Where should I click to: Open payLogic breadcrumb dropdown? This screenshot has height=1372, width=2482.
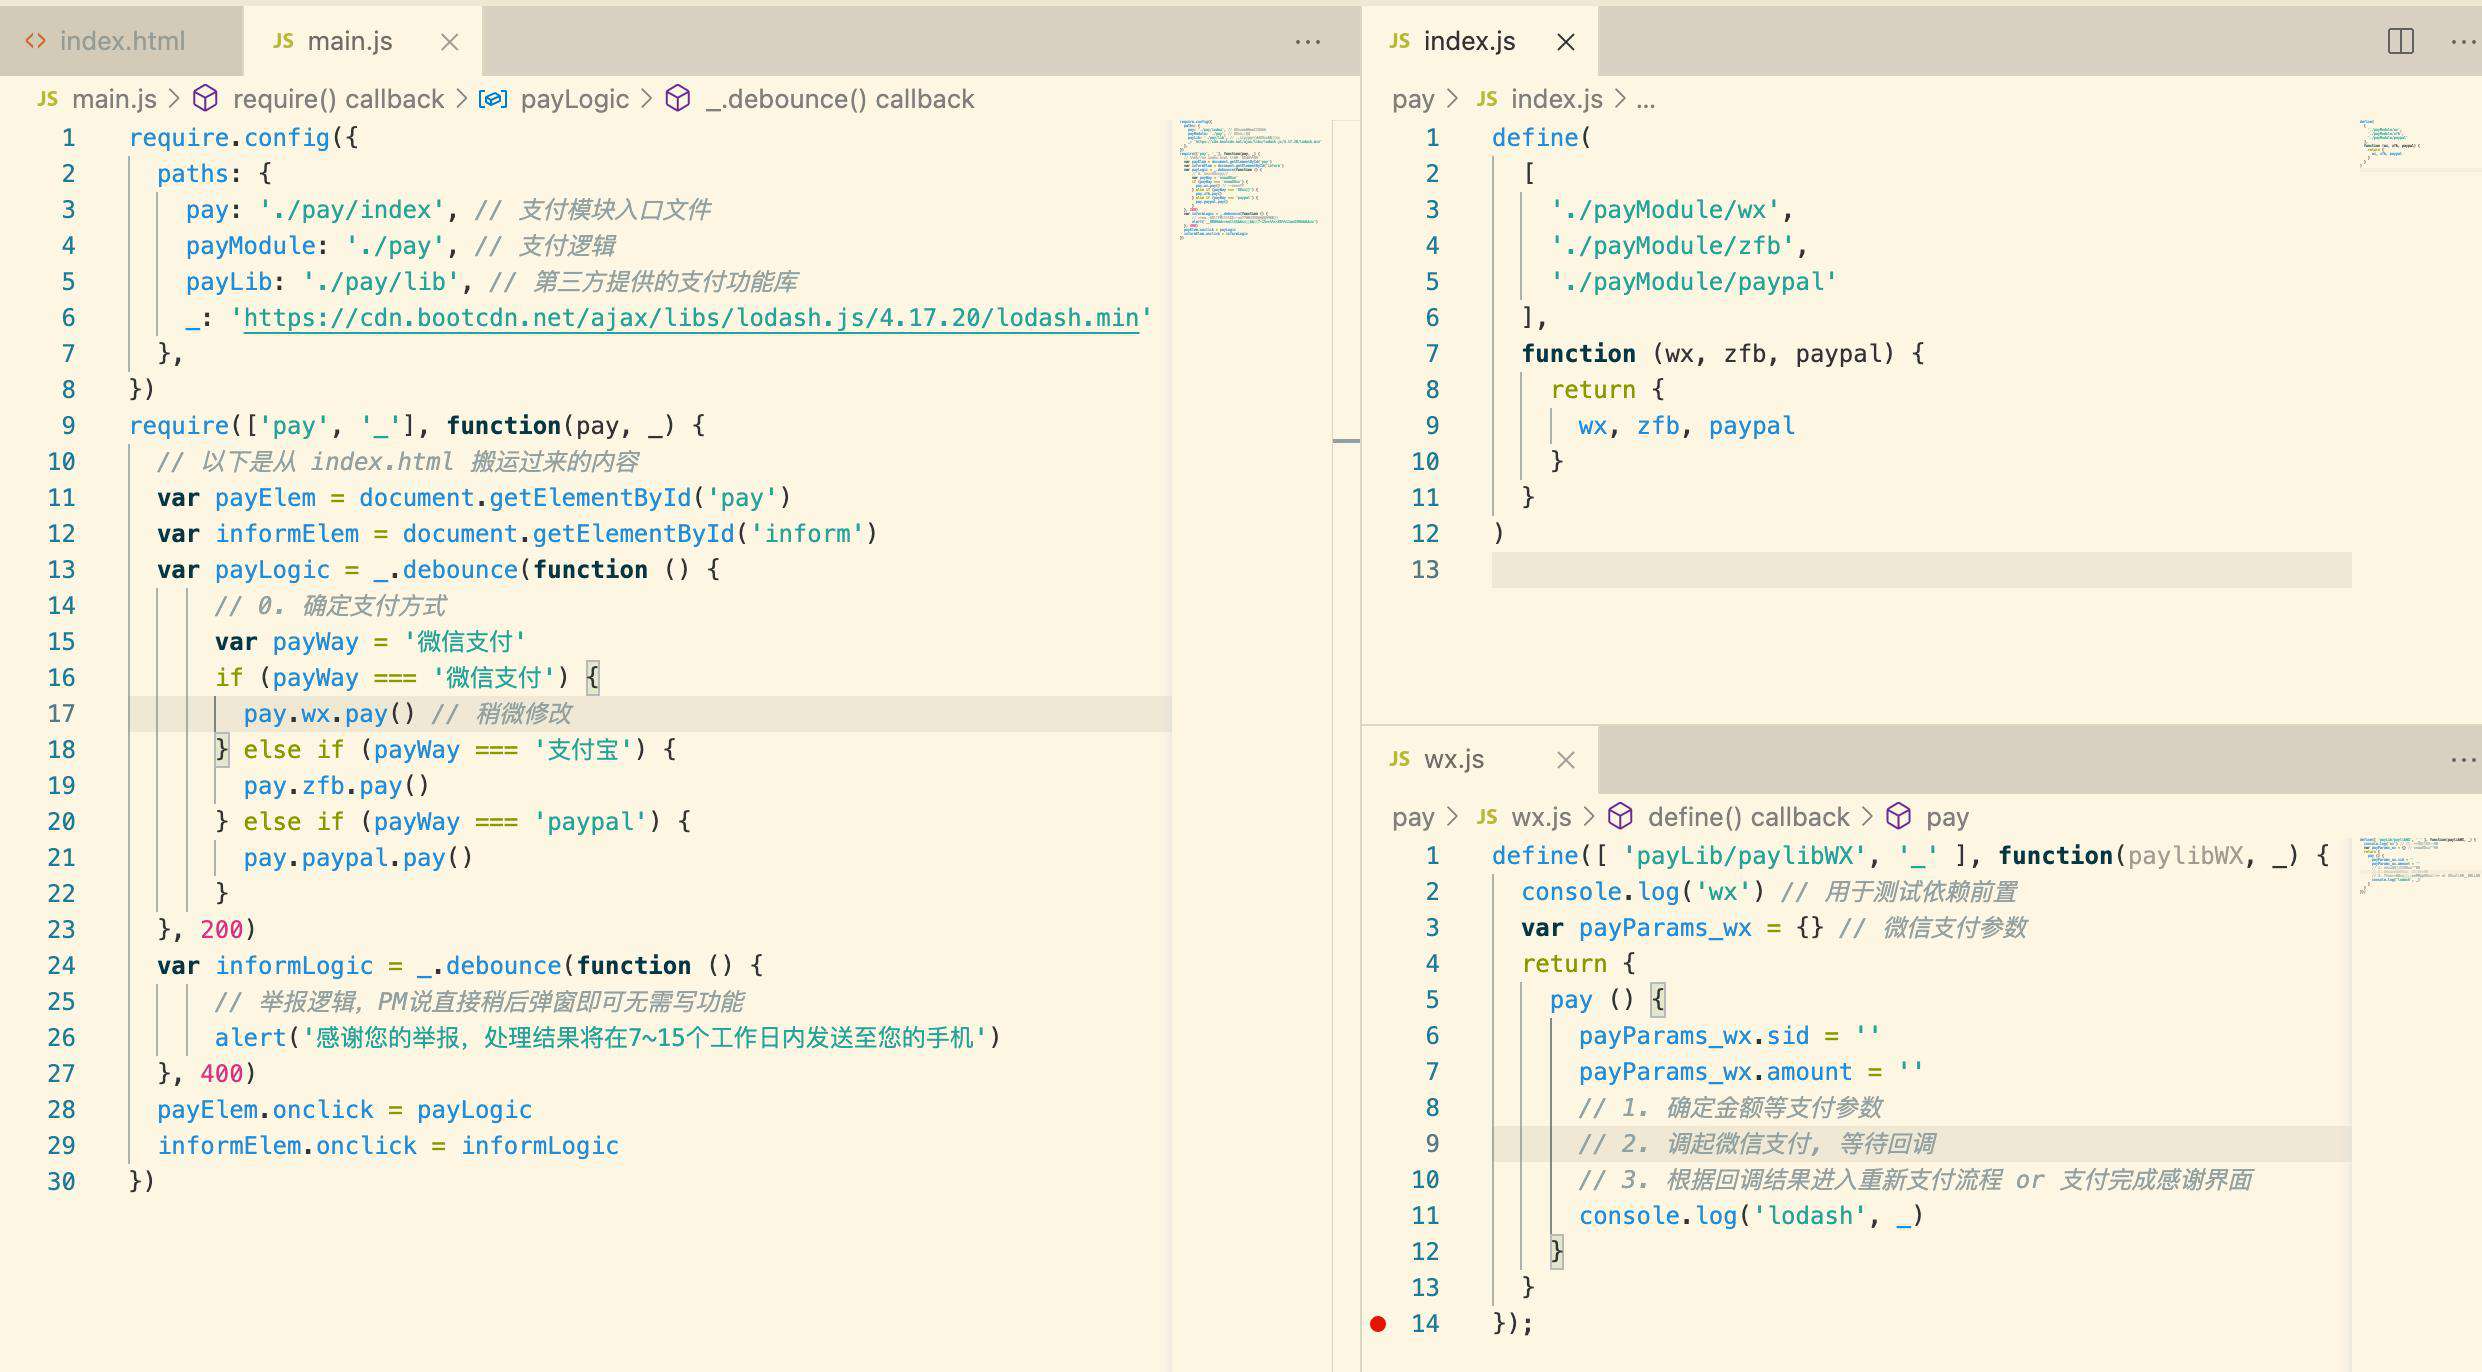[x=574, y=99]
